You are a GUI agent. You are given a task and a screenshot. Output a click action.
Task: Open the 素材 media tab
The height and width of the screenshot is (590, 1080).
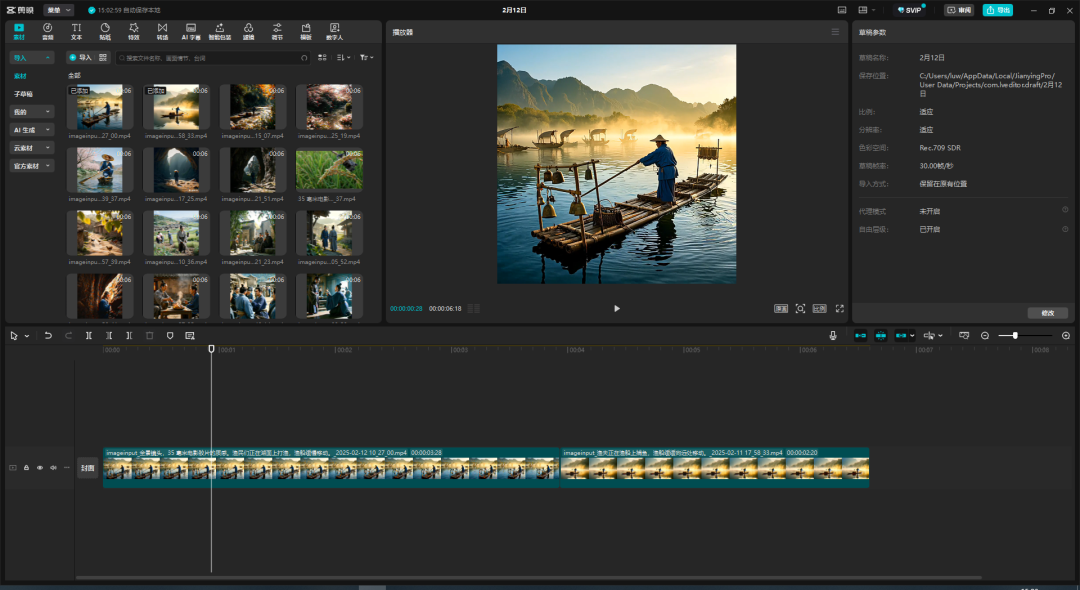pos(19,31)
